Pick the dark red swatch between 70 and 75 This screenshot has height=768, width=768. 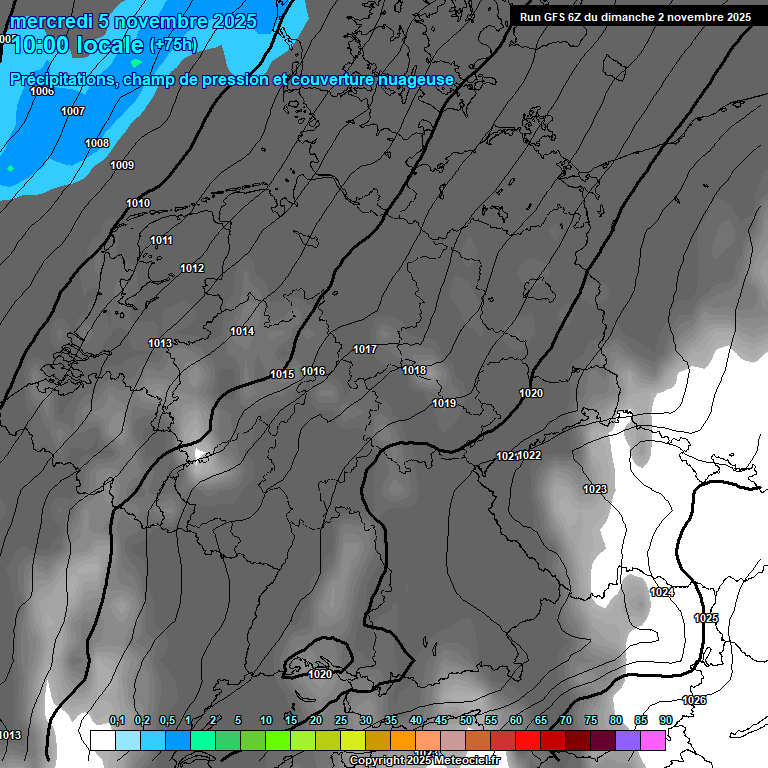(578, 740)
